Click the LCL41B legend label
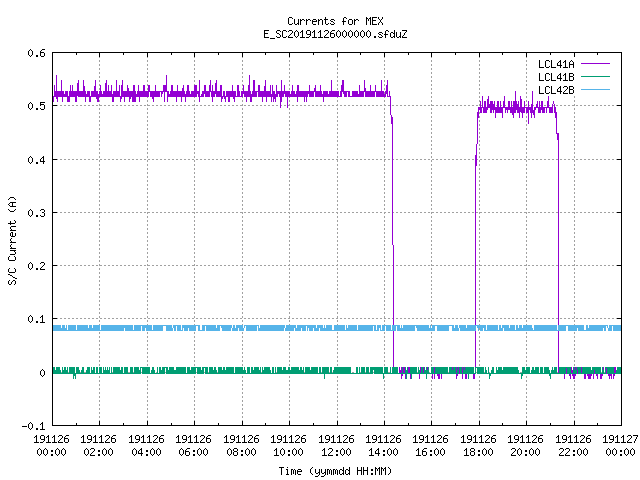640x480 pixels. click(556, 77)
